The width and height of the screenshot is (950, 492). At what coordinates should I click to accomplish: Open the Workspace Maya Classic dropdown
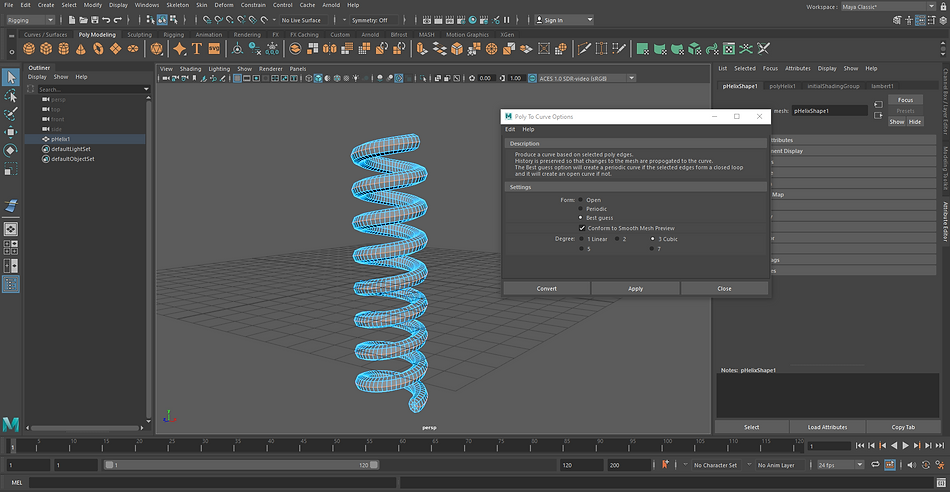888,7
